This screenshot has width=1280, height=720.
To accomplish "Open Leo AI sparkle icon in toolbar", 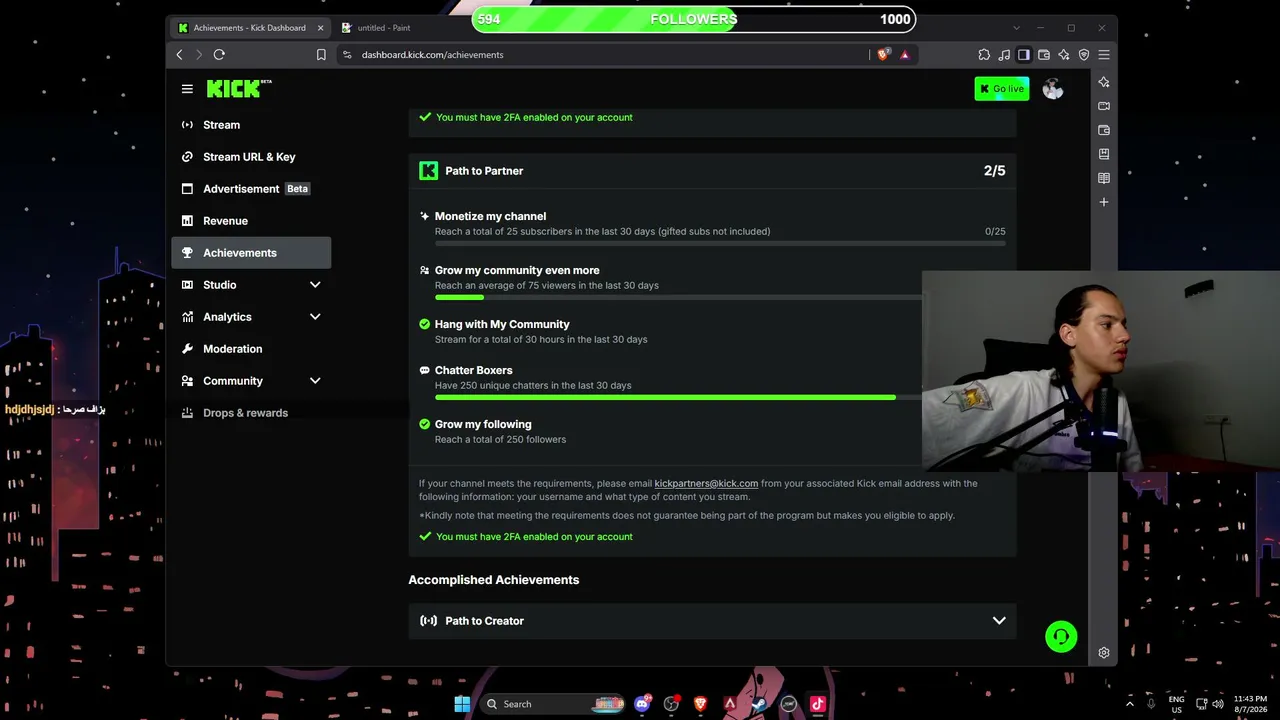I will click(x=1064, y=55).
